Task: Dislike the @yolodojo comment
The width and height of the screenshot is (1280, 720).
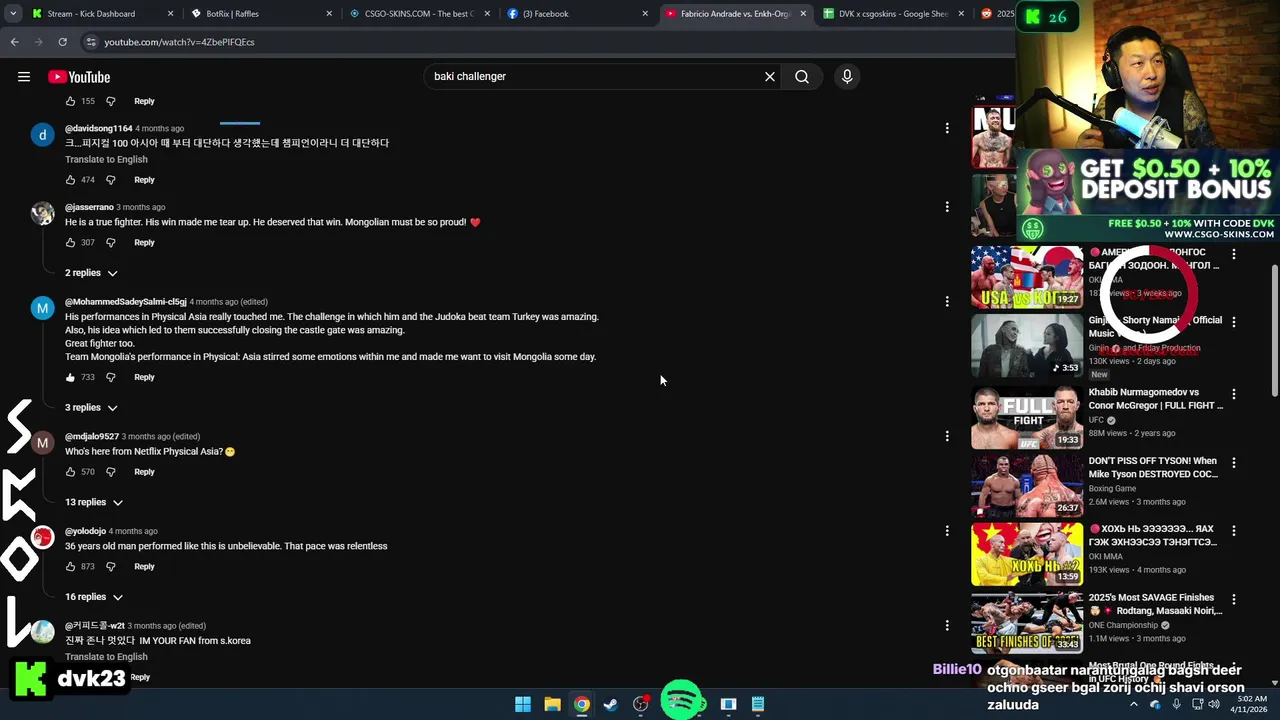Action: tap(111, 567)
